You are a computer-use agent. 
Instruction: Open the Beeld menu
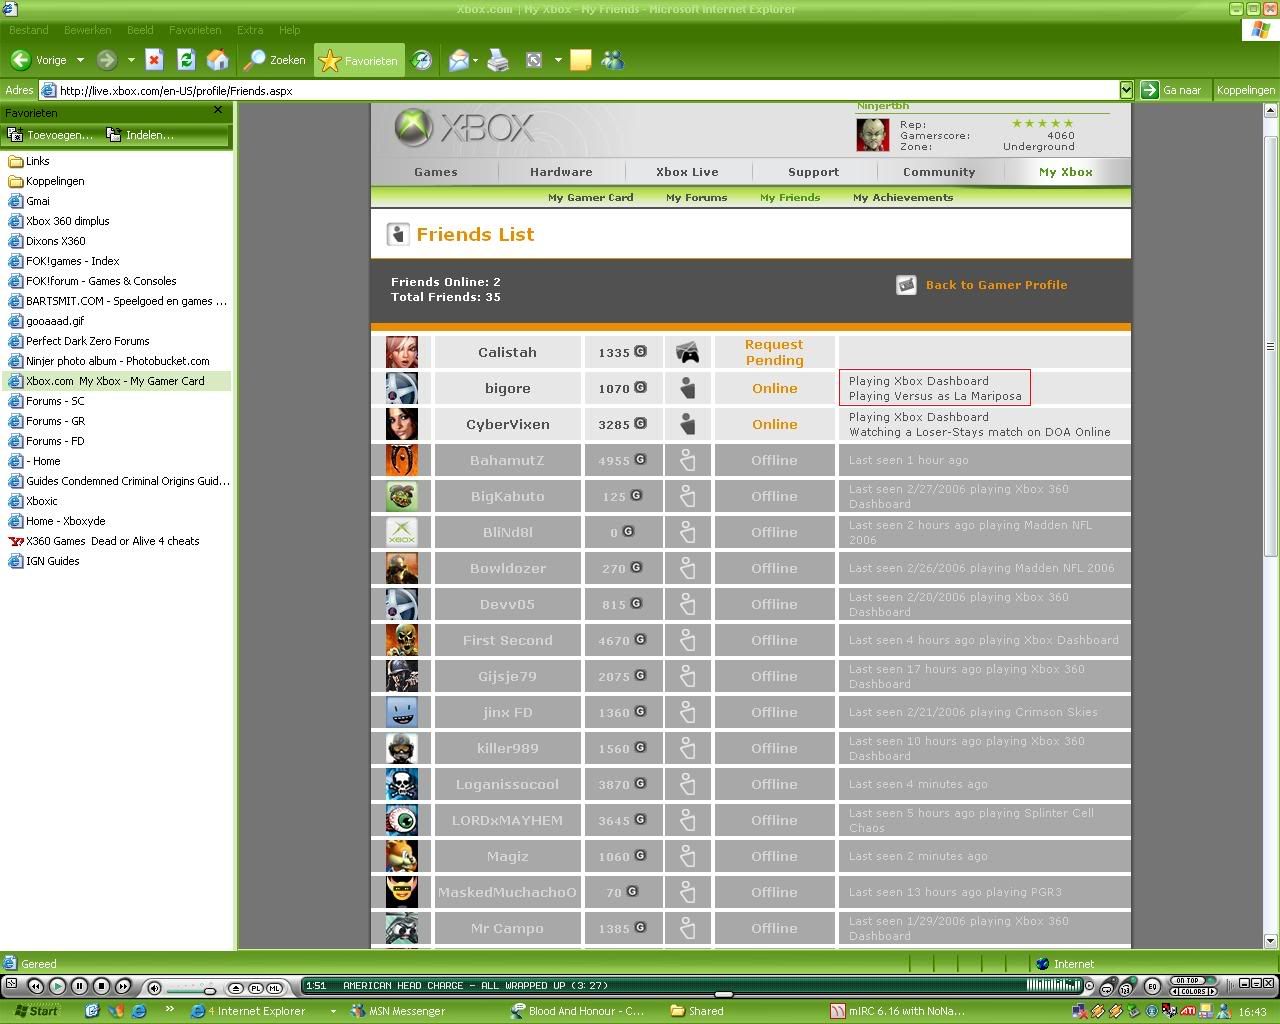140,30
